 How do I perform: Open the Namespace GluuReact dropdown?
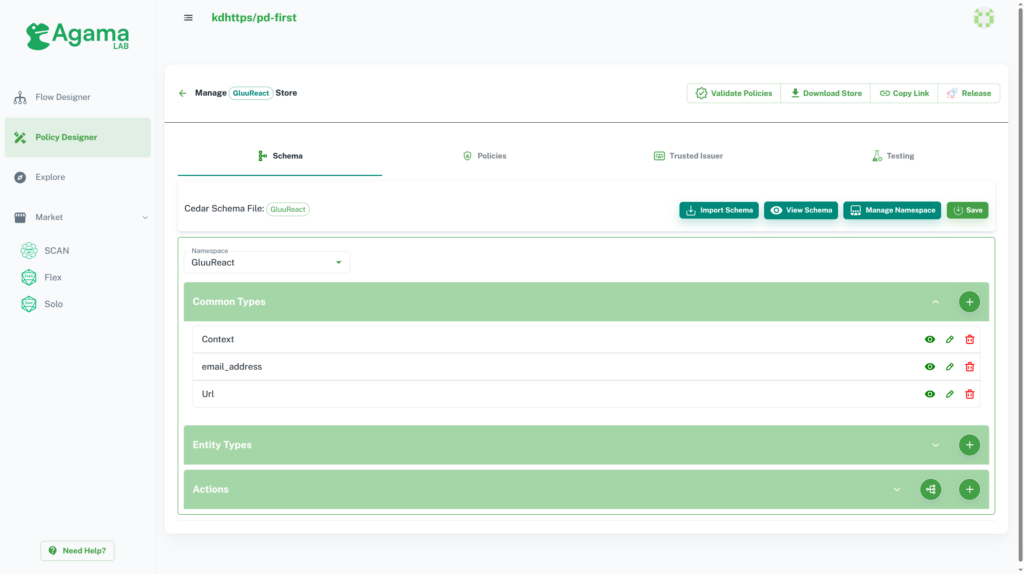tap(266, 262)
